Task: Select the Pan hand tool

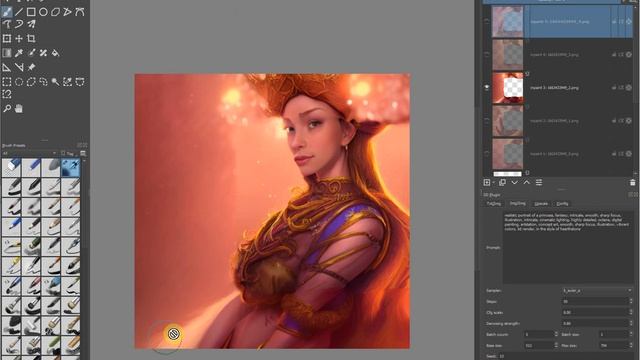Action: click(x=19, y=109)
